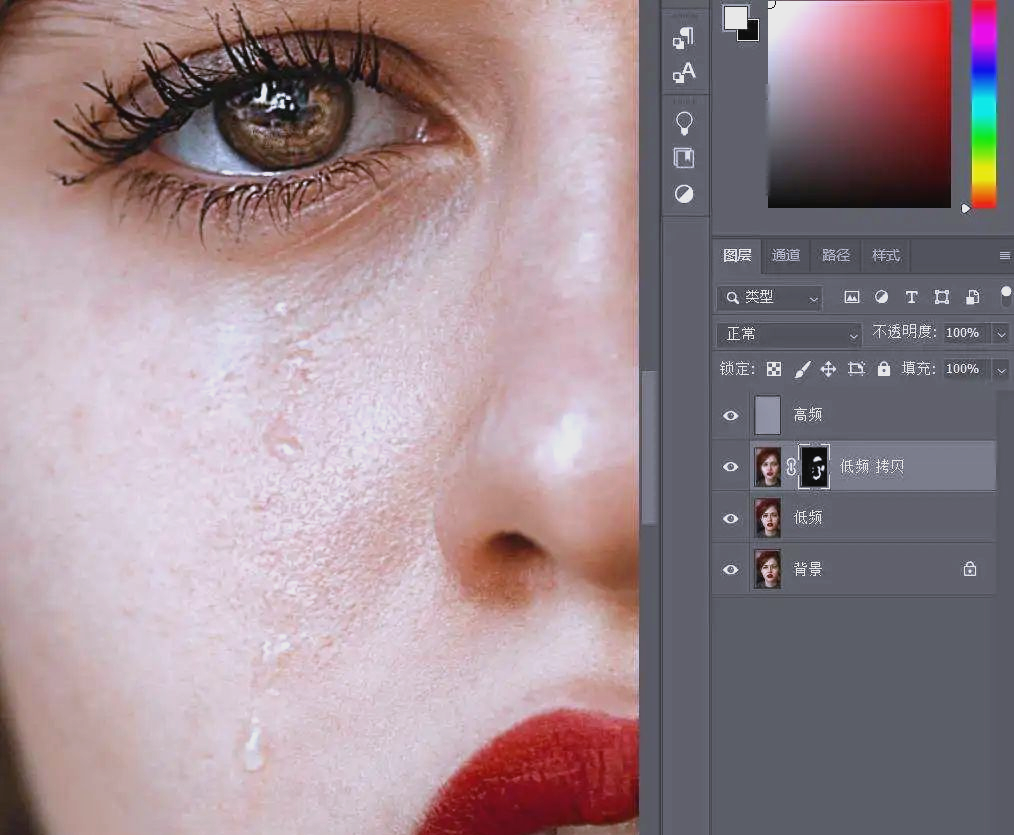
Task: Open the 类型 layer filter dropdown
Action: 771,297
